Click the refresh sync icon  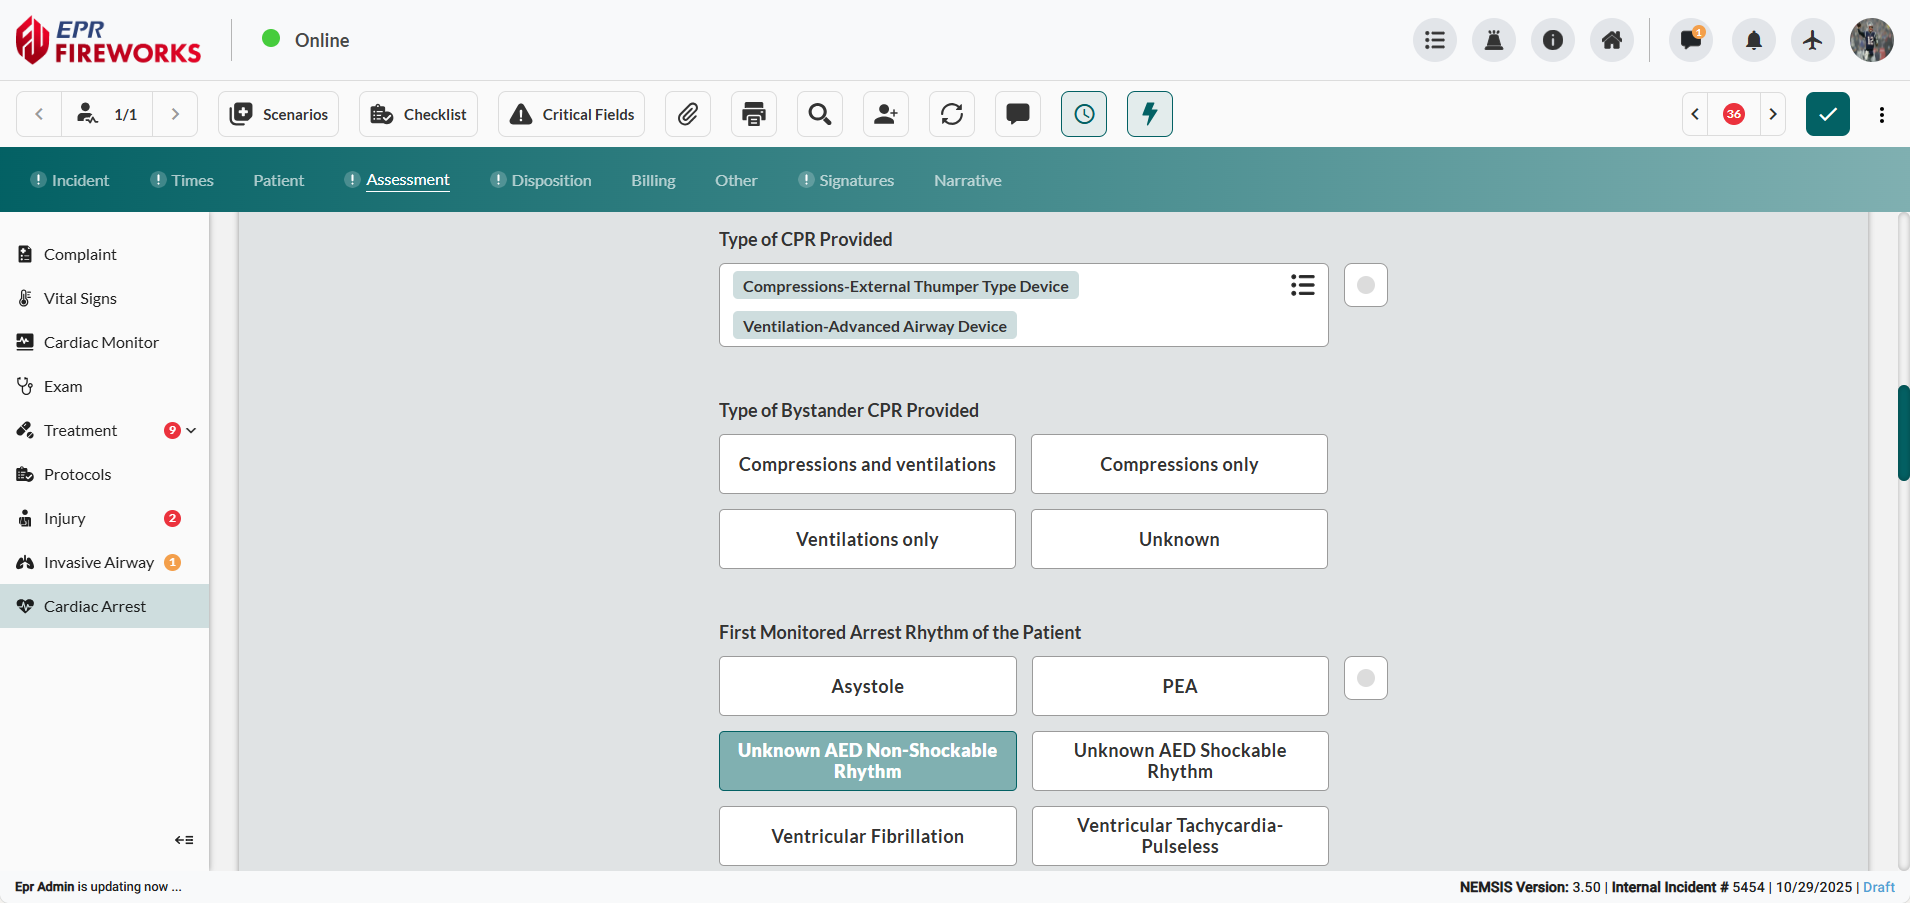[x=952, y=114]
